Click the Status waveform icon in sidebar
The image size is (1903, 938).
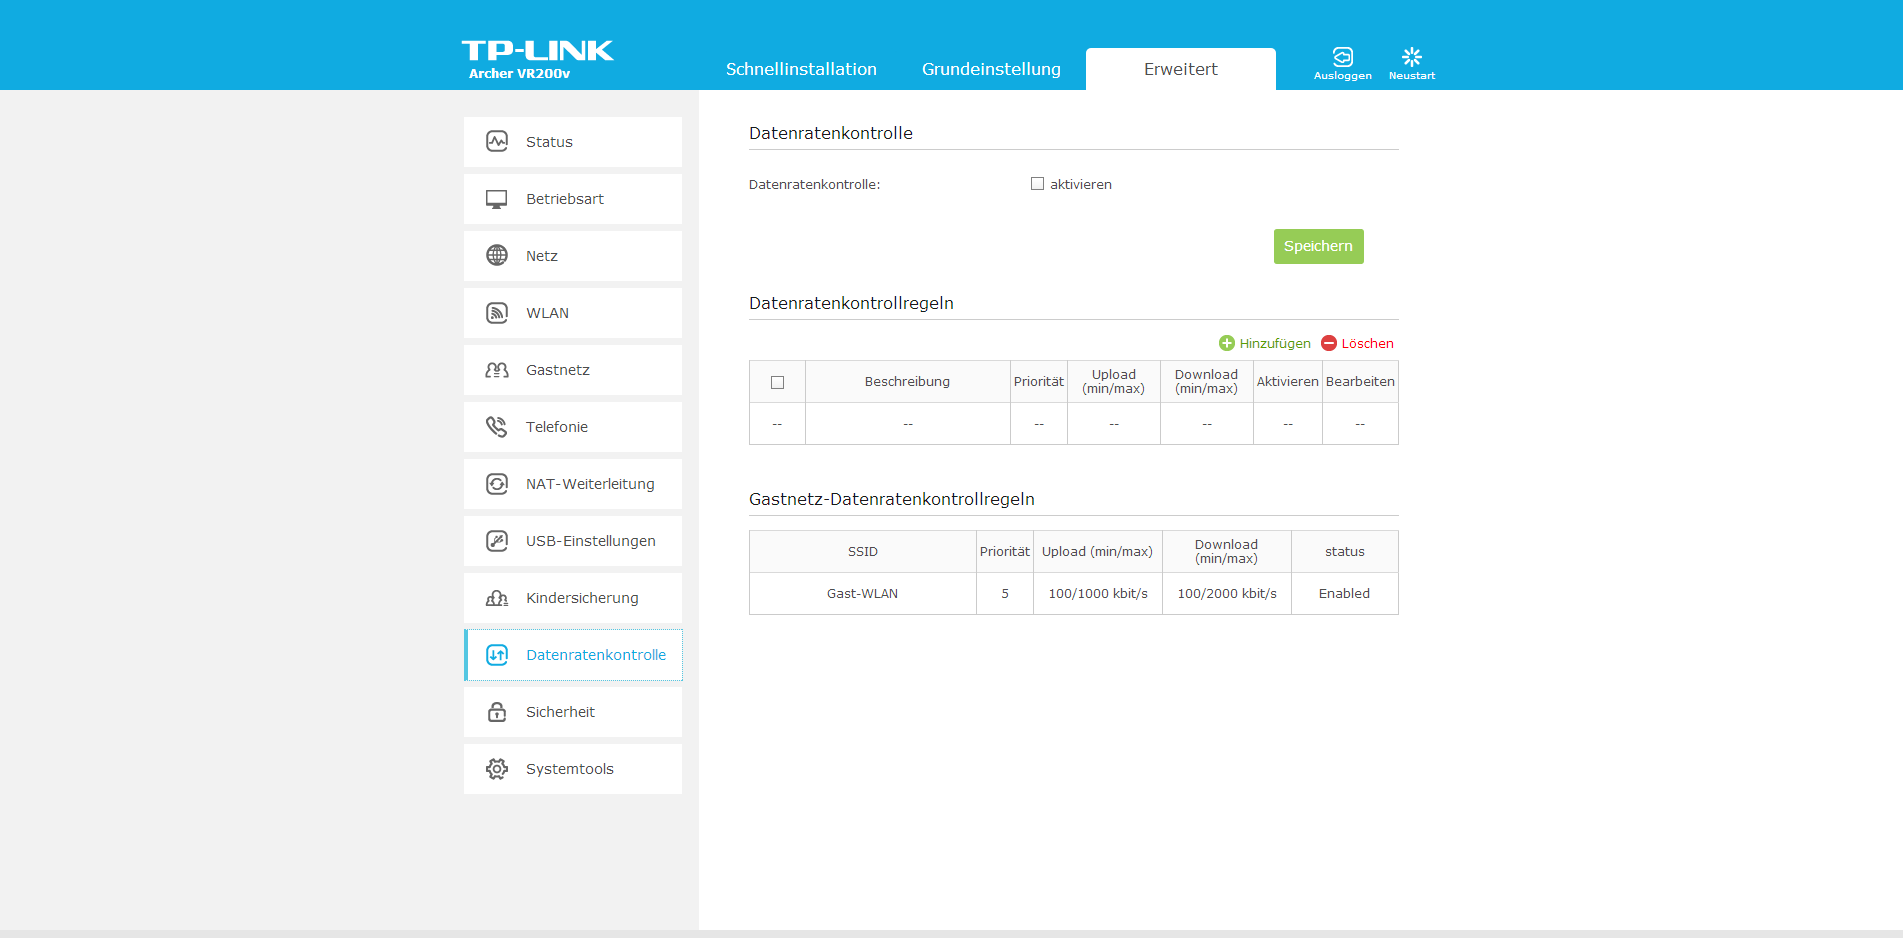click(497, 142)
